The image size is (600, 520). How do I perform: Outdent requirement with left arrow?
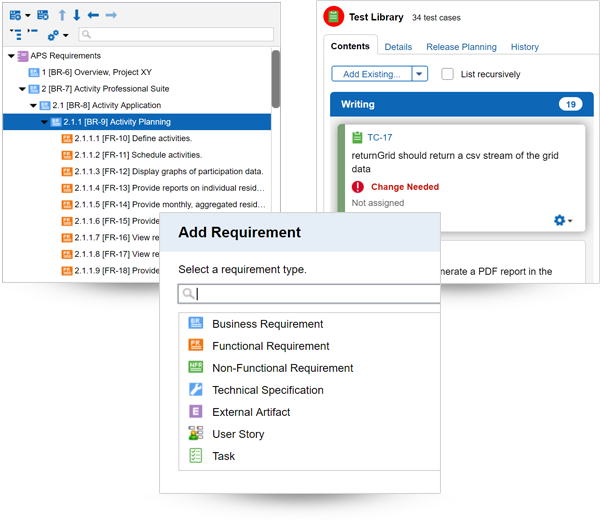pyautogui.click(x=93, y=15)
